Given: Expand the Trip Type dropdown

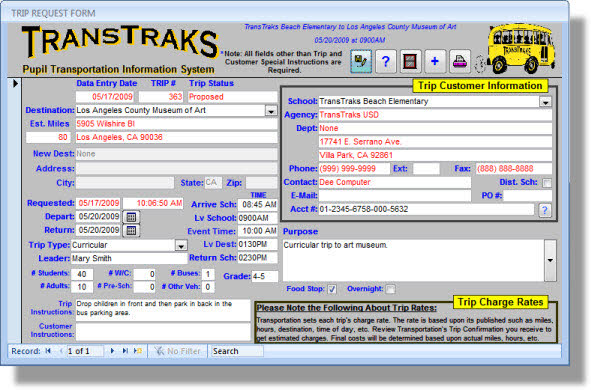Looking at the screenshot, I should point(181,246).
